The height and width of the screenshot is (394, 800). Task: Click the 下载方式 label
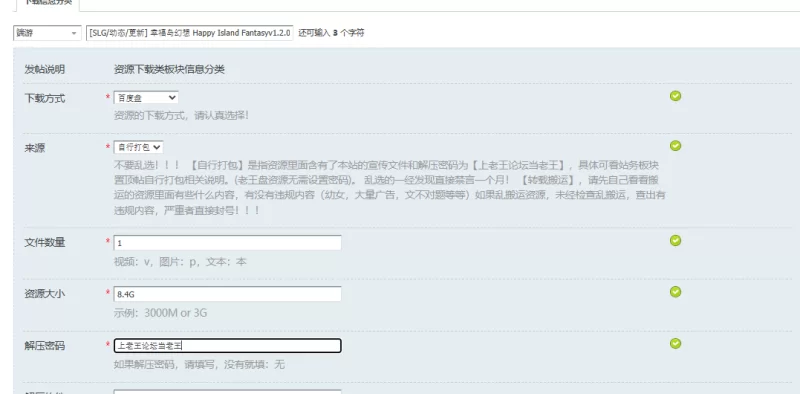tap(45, 98)
